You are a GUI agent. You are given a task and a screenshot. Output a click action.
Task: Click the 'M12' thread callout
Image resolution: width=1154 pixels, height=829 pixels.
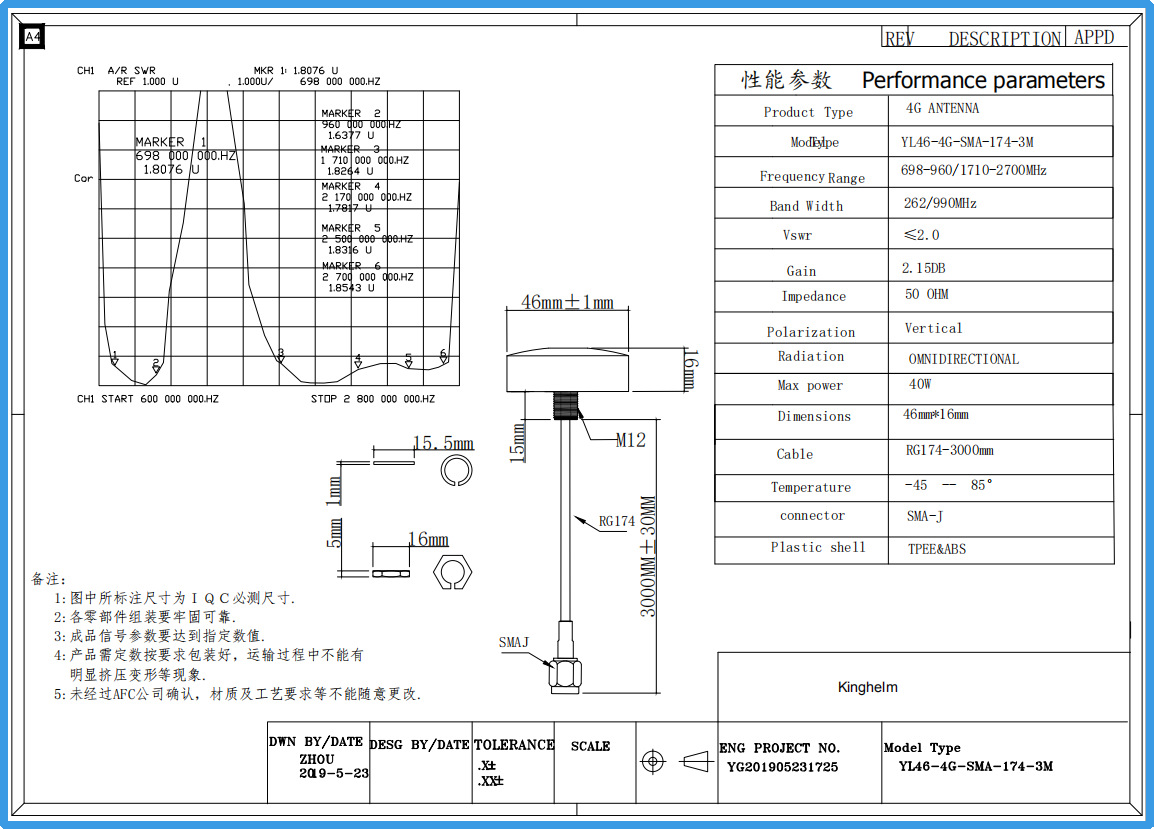click(x=631, y=440)
